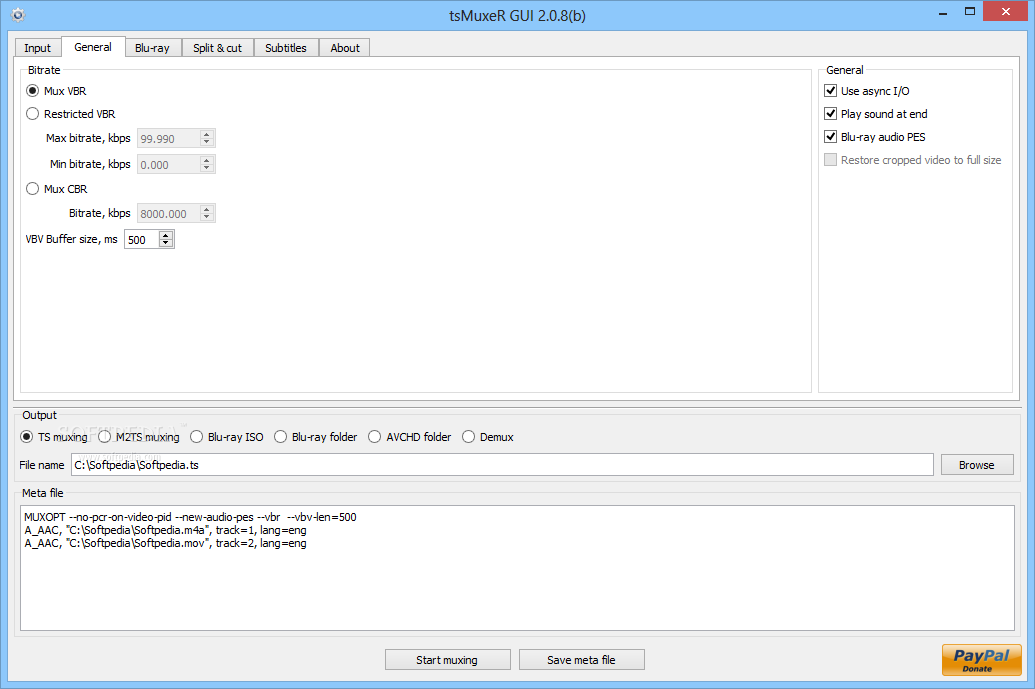
Task: Go to the Subtitles tab
Action: 286,48
